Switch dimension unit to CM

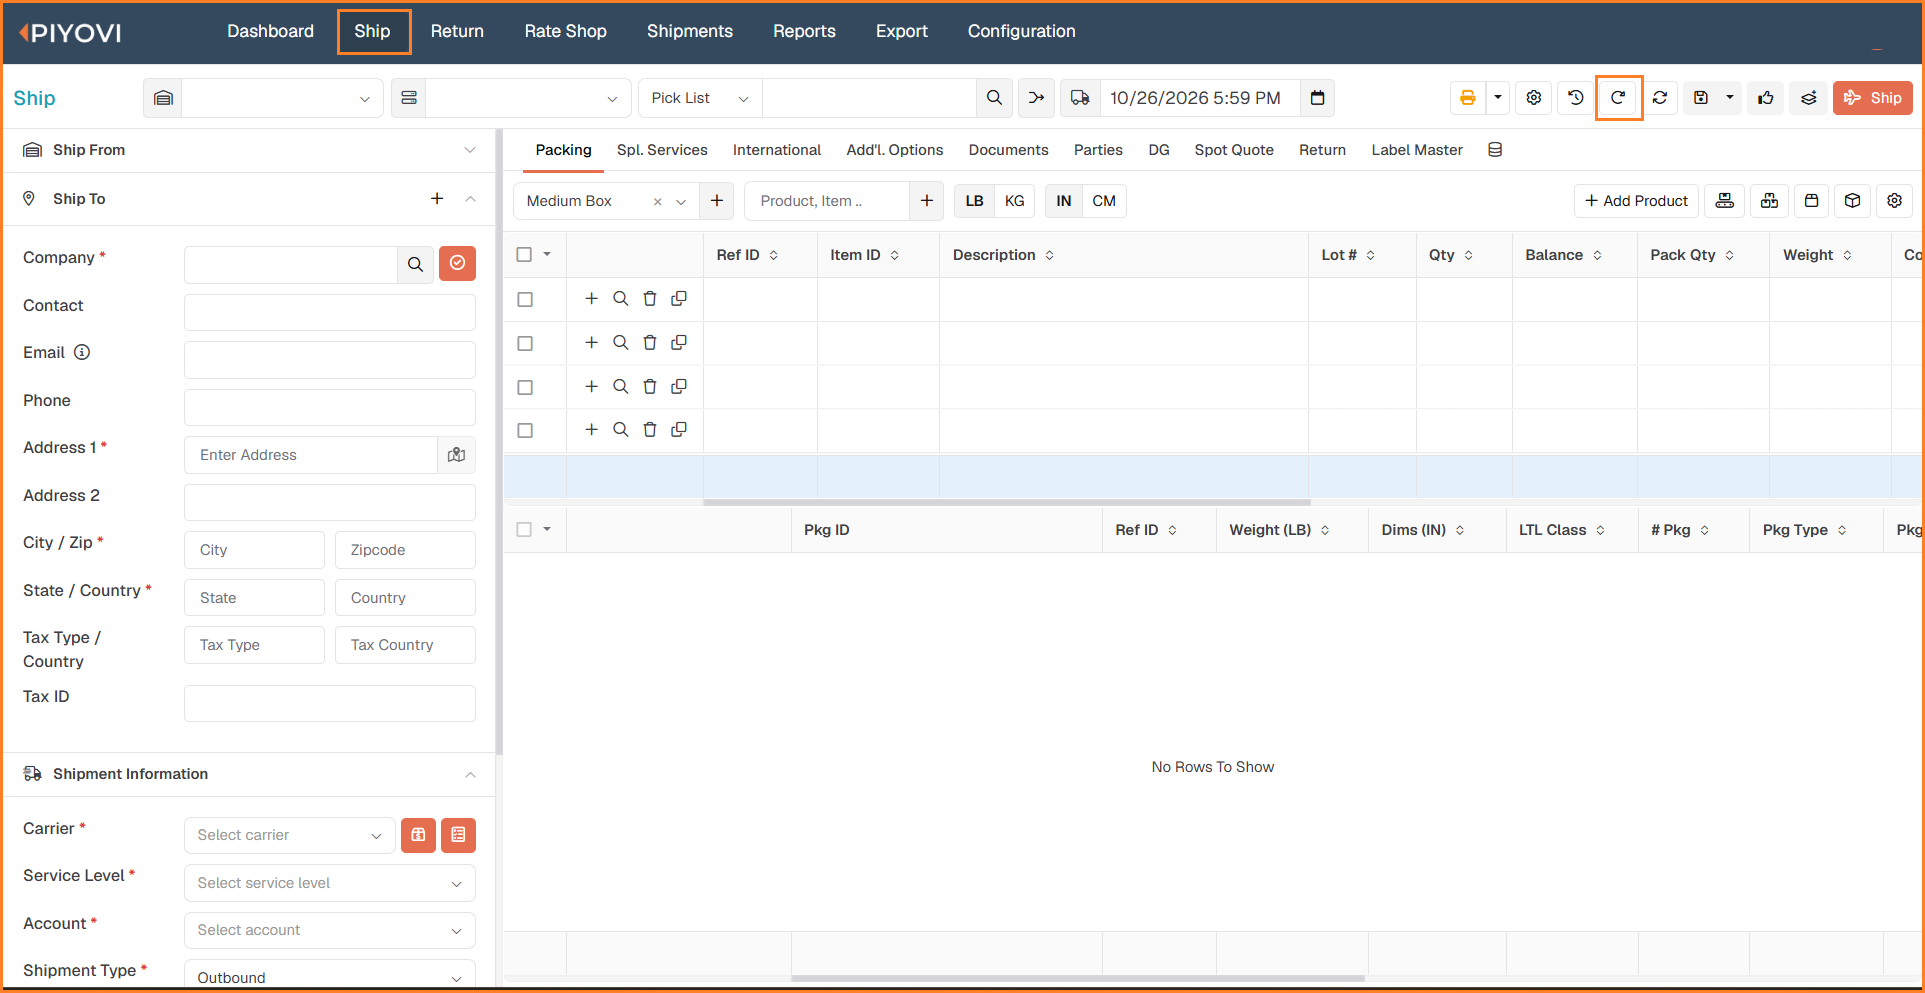[x=1104, y=201]
